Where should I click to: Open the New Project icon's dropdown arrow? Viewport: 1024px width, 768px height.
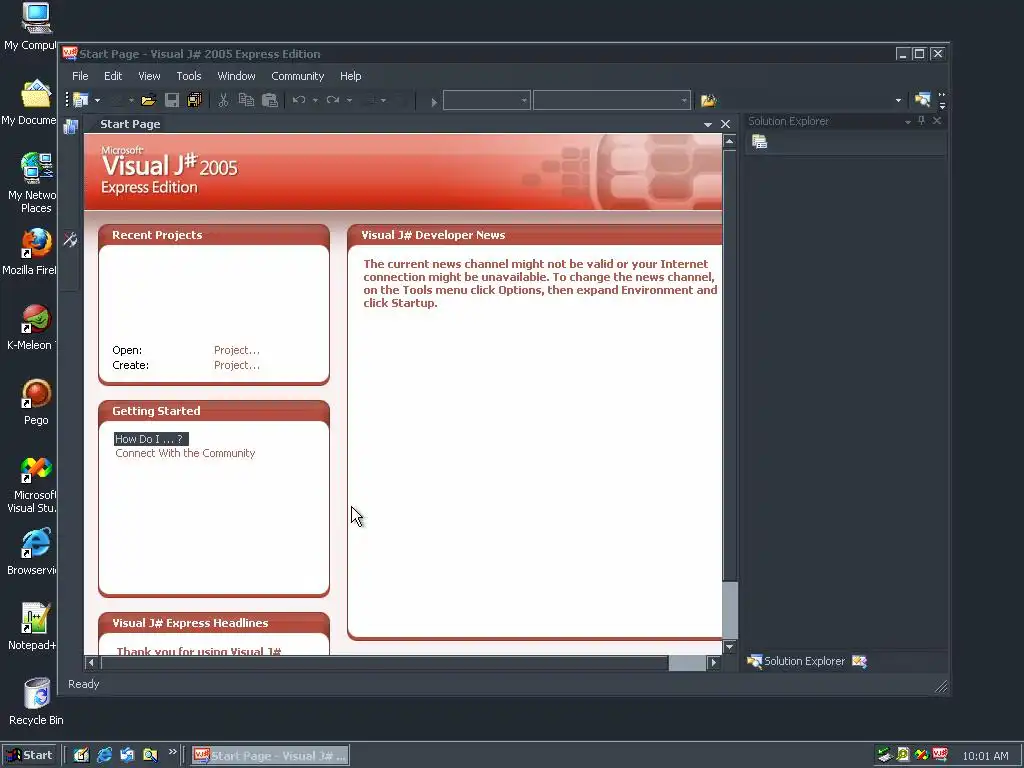97,101
